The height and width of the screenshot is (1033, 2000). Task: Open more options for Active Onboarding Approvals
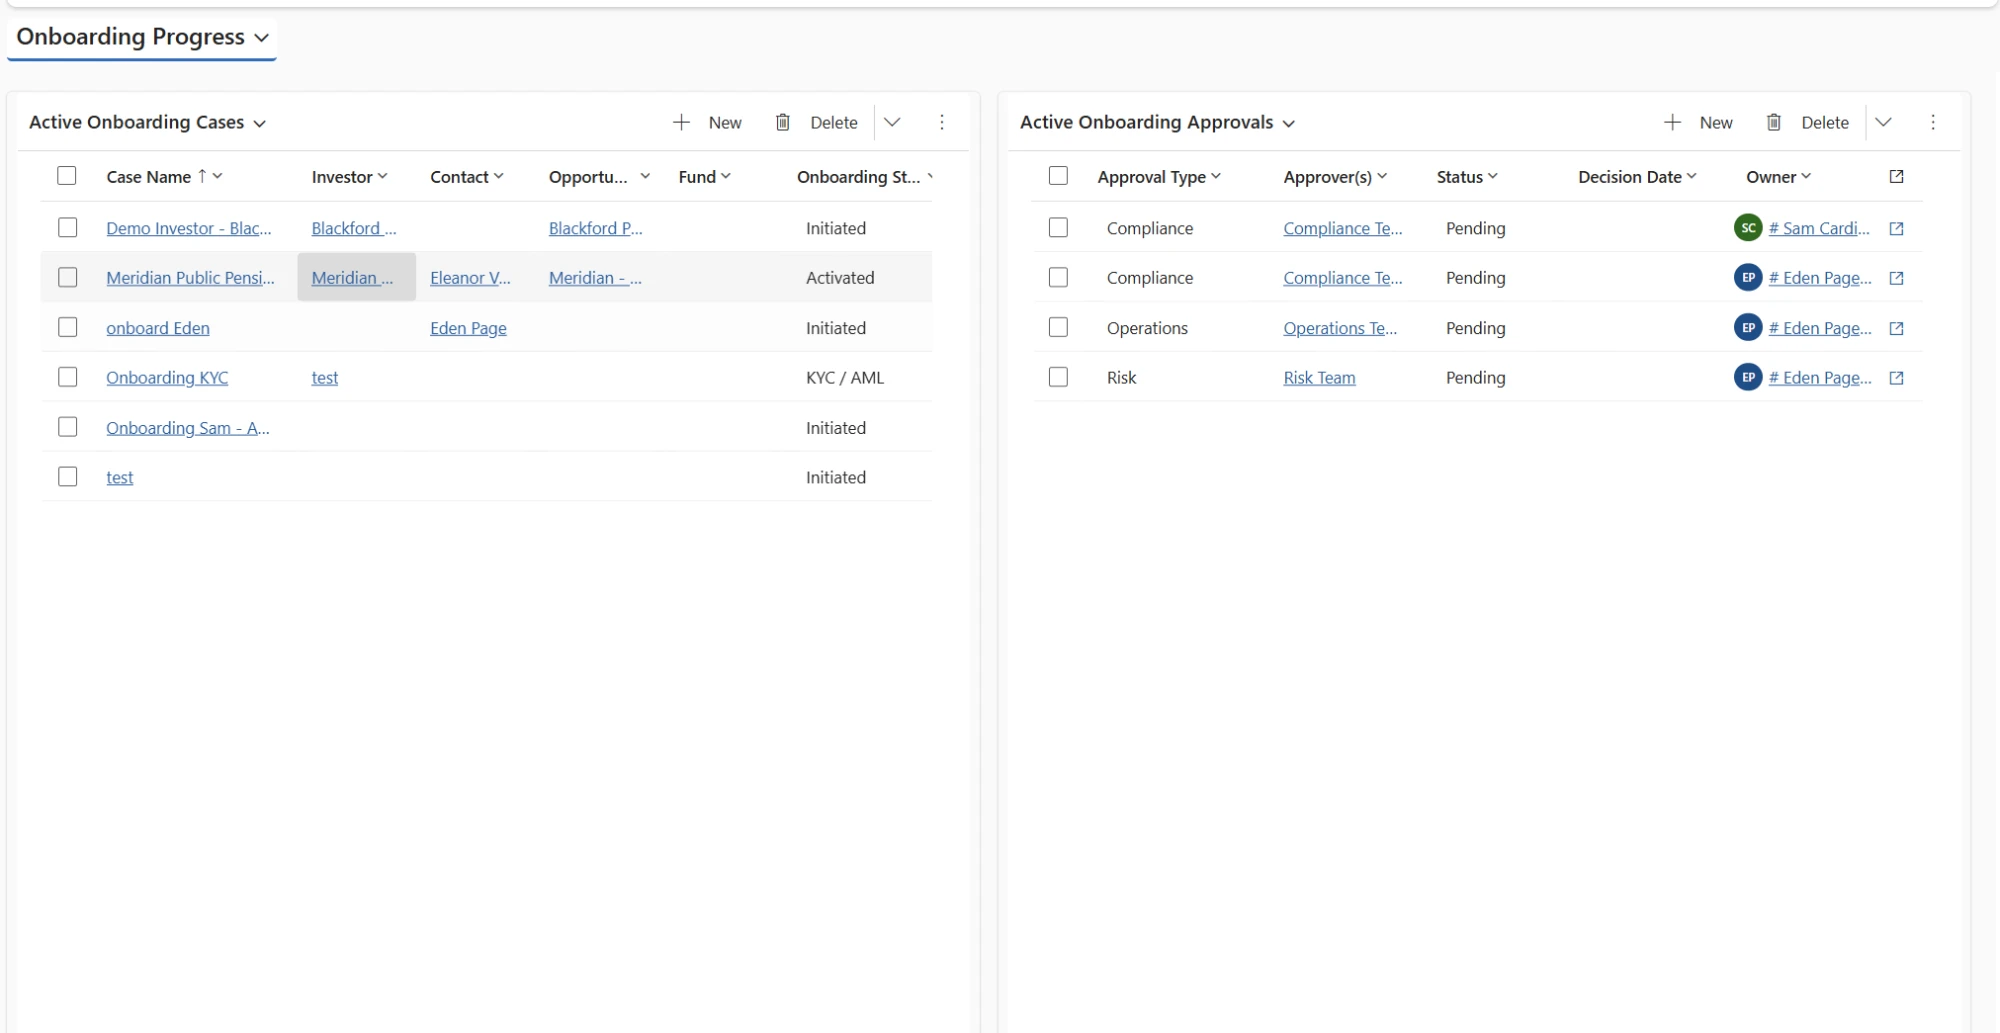point(1933,122)
